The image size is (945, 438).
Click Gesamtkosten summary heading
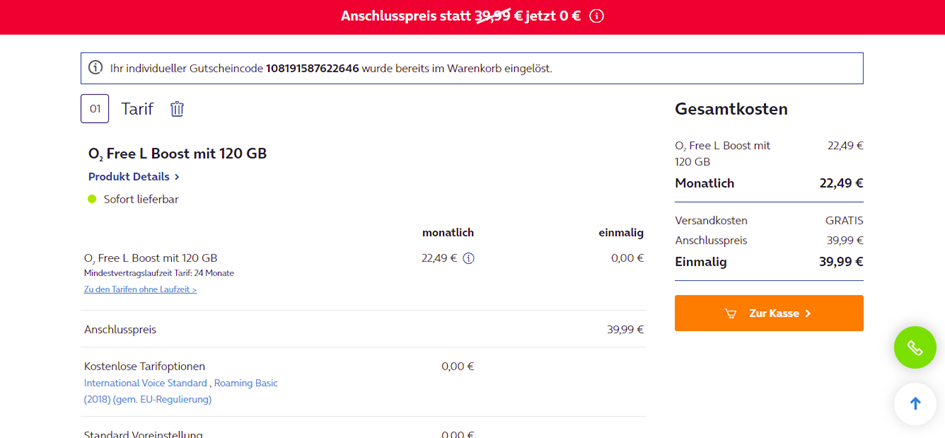click(731, 109)
